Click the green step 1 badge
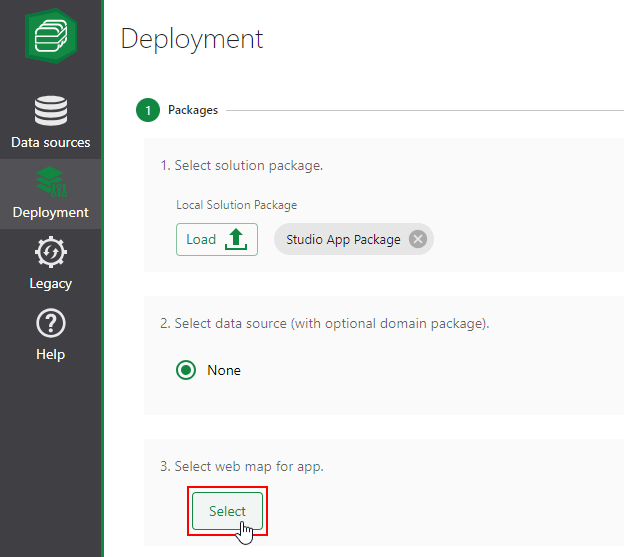 click(x=148, y=110)
